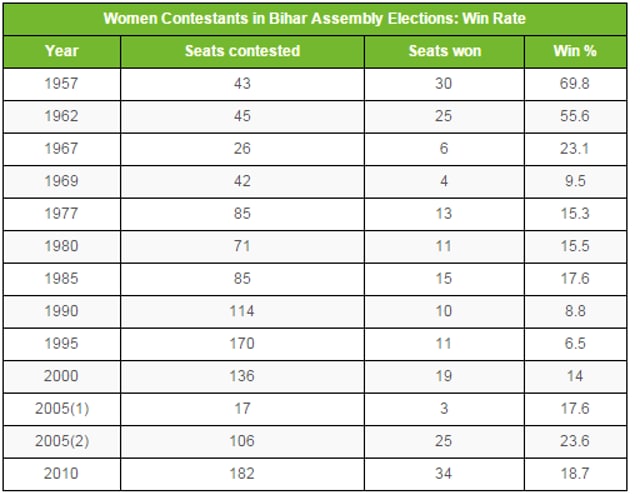Click the Seats contested column header
This screenshot has height=495, width=640.
click(x=242, y=51)
